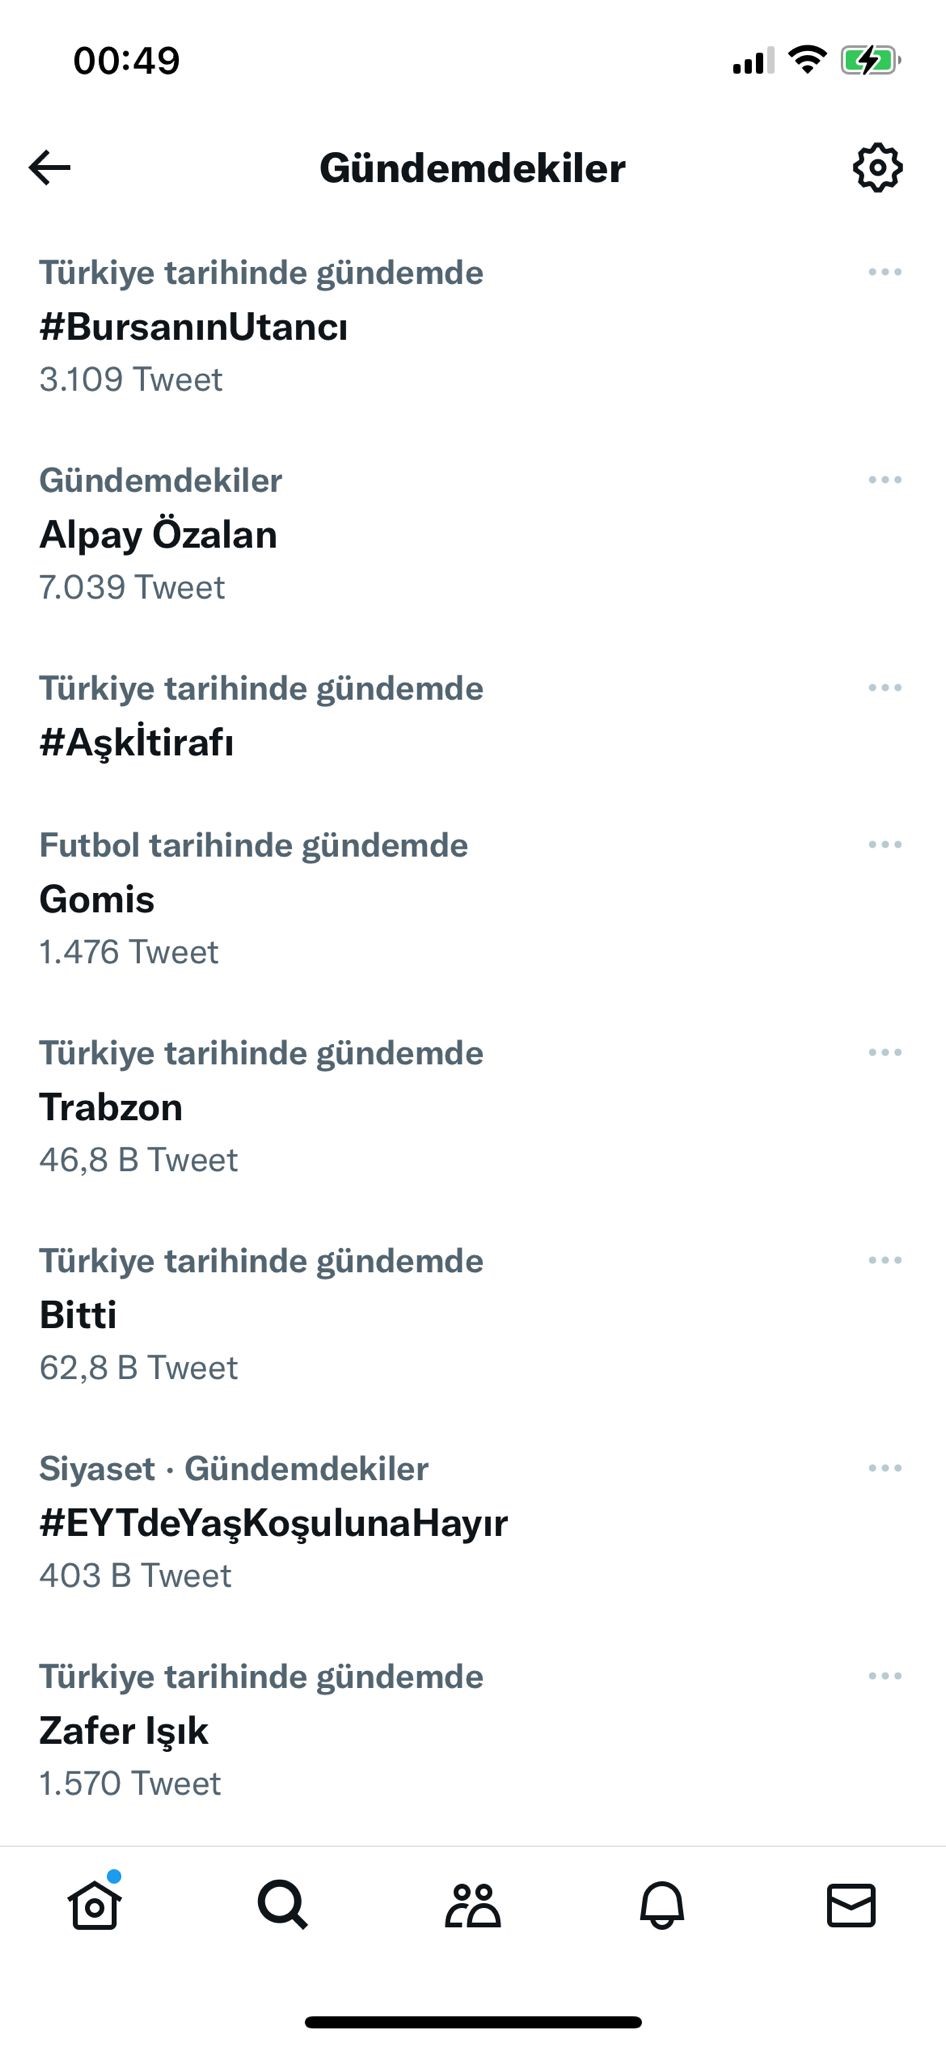Show options menu for Trabzon trend
The height and width of the screenshot is (2048, 946).
[885, 1053]
